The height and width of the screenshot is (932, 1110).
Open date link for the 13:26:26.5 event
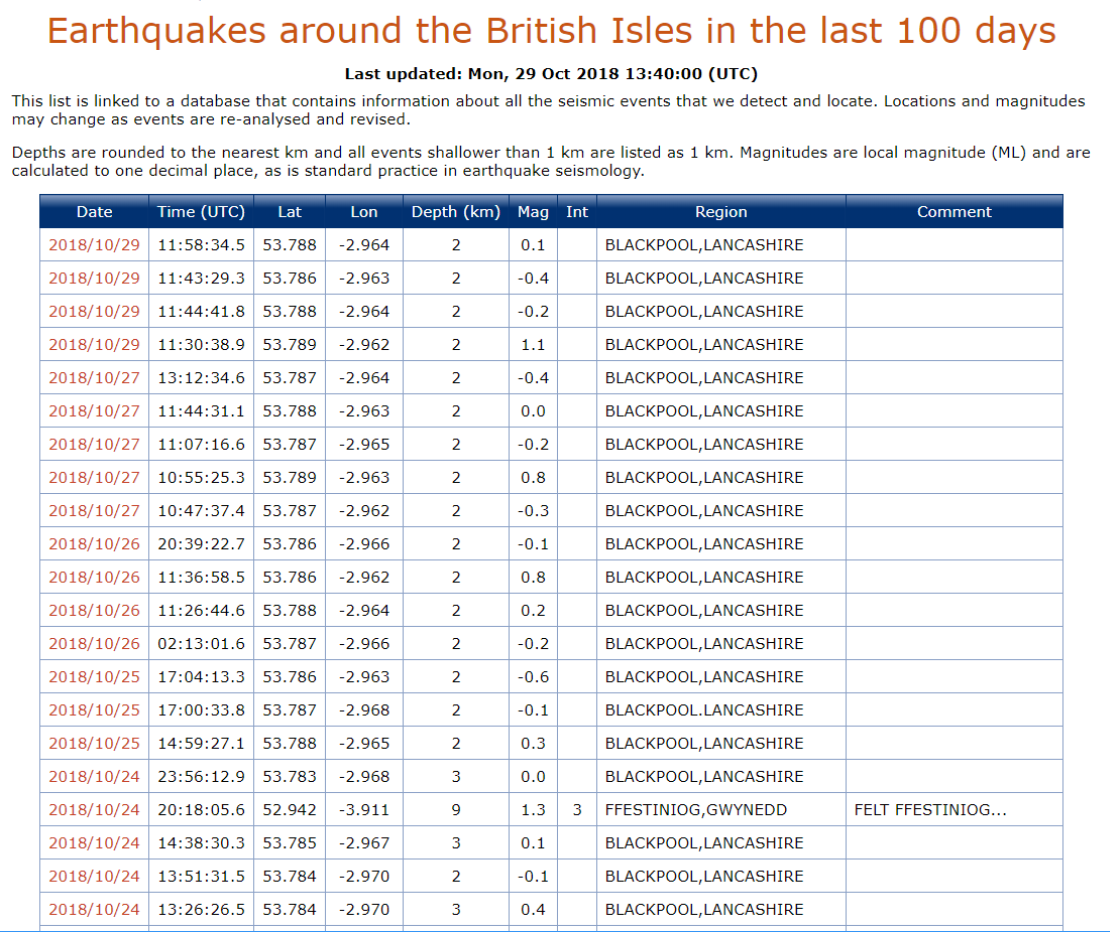click(94, 909)
